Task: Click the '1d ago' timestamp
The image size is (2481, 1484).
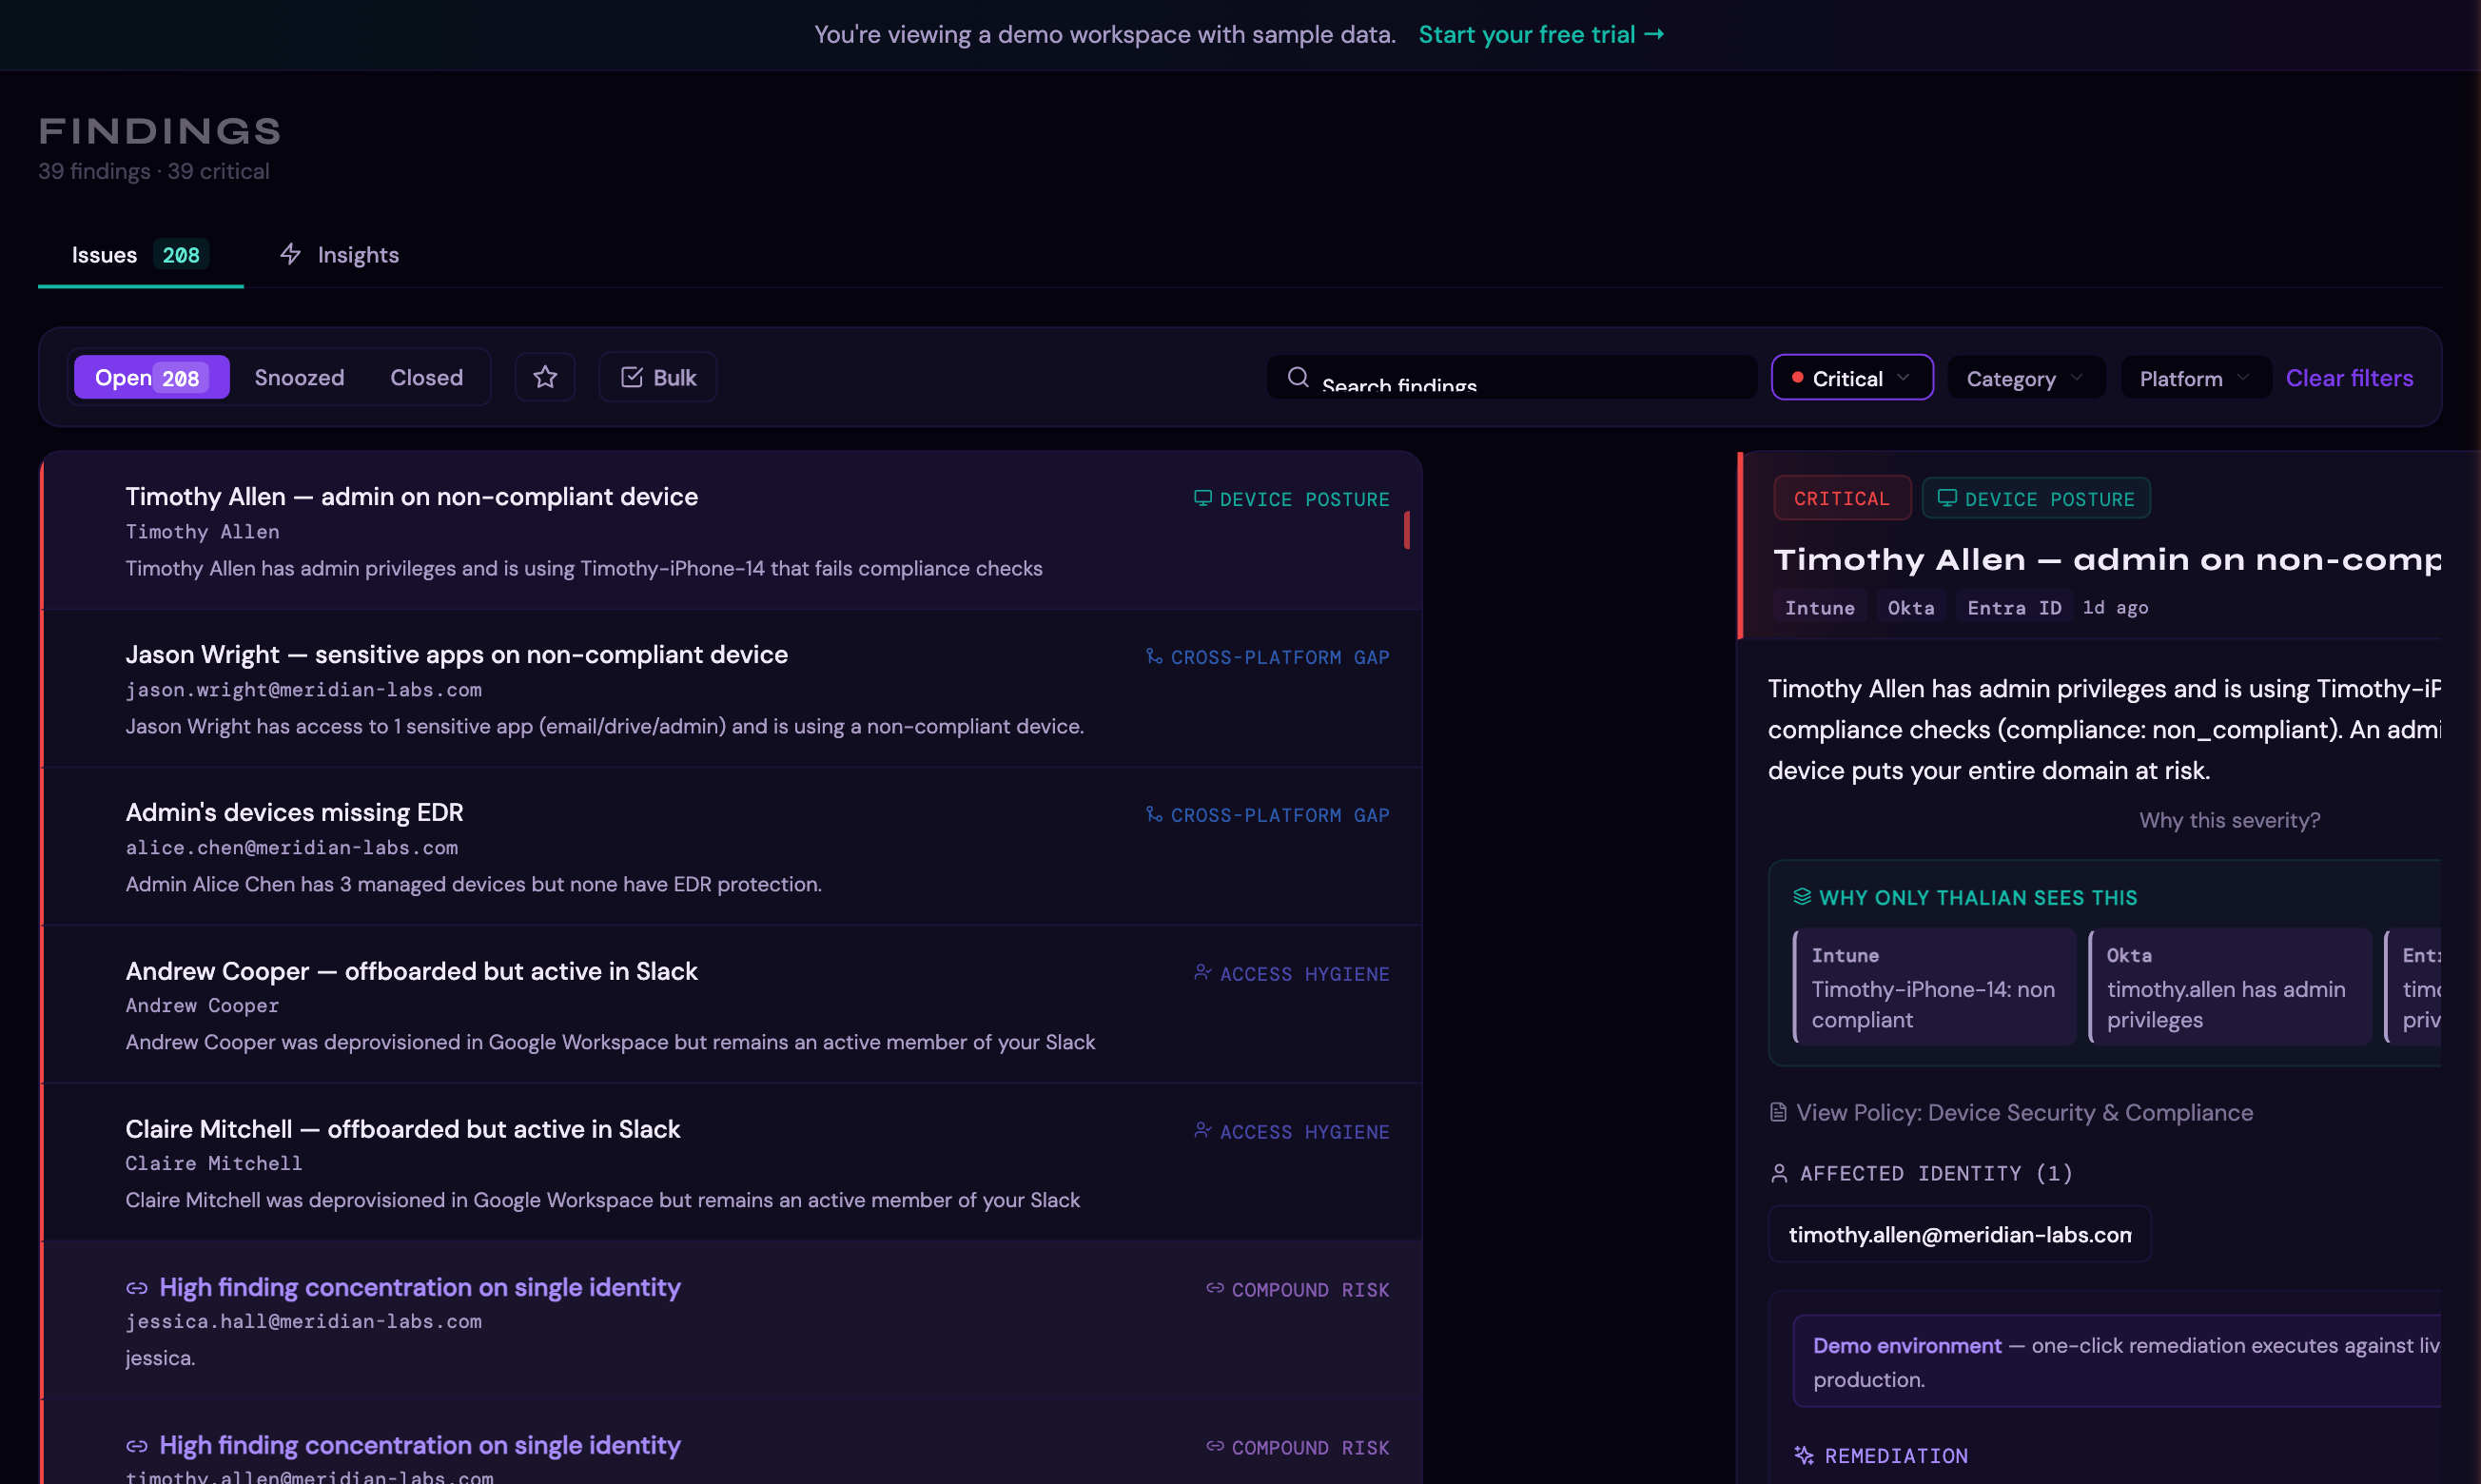Action: click(x=2115, y=608)
